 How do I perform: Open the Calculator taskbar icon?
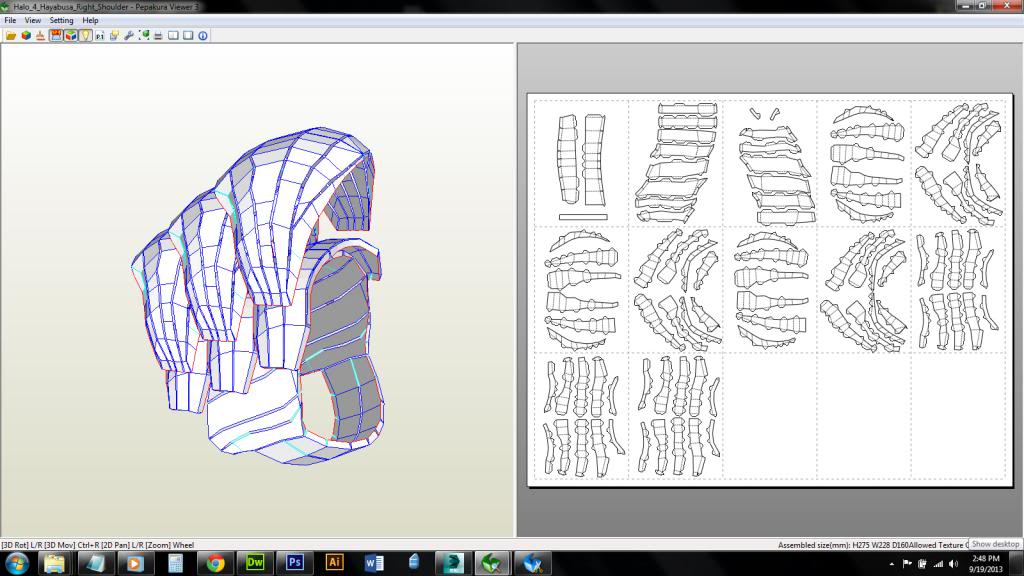click(x=175, y=563)
